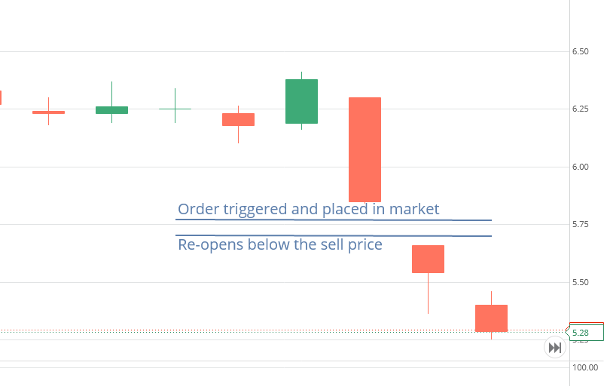Click the 6.00 price axis label
Image resolution: width=604 pixels, height=386 pixels.
coord(580,167)
